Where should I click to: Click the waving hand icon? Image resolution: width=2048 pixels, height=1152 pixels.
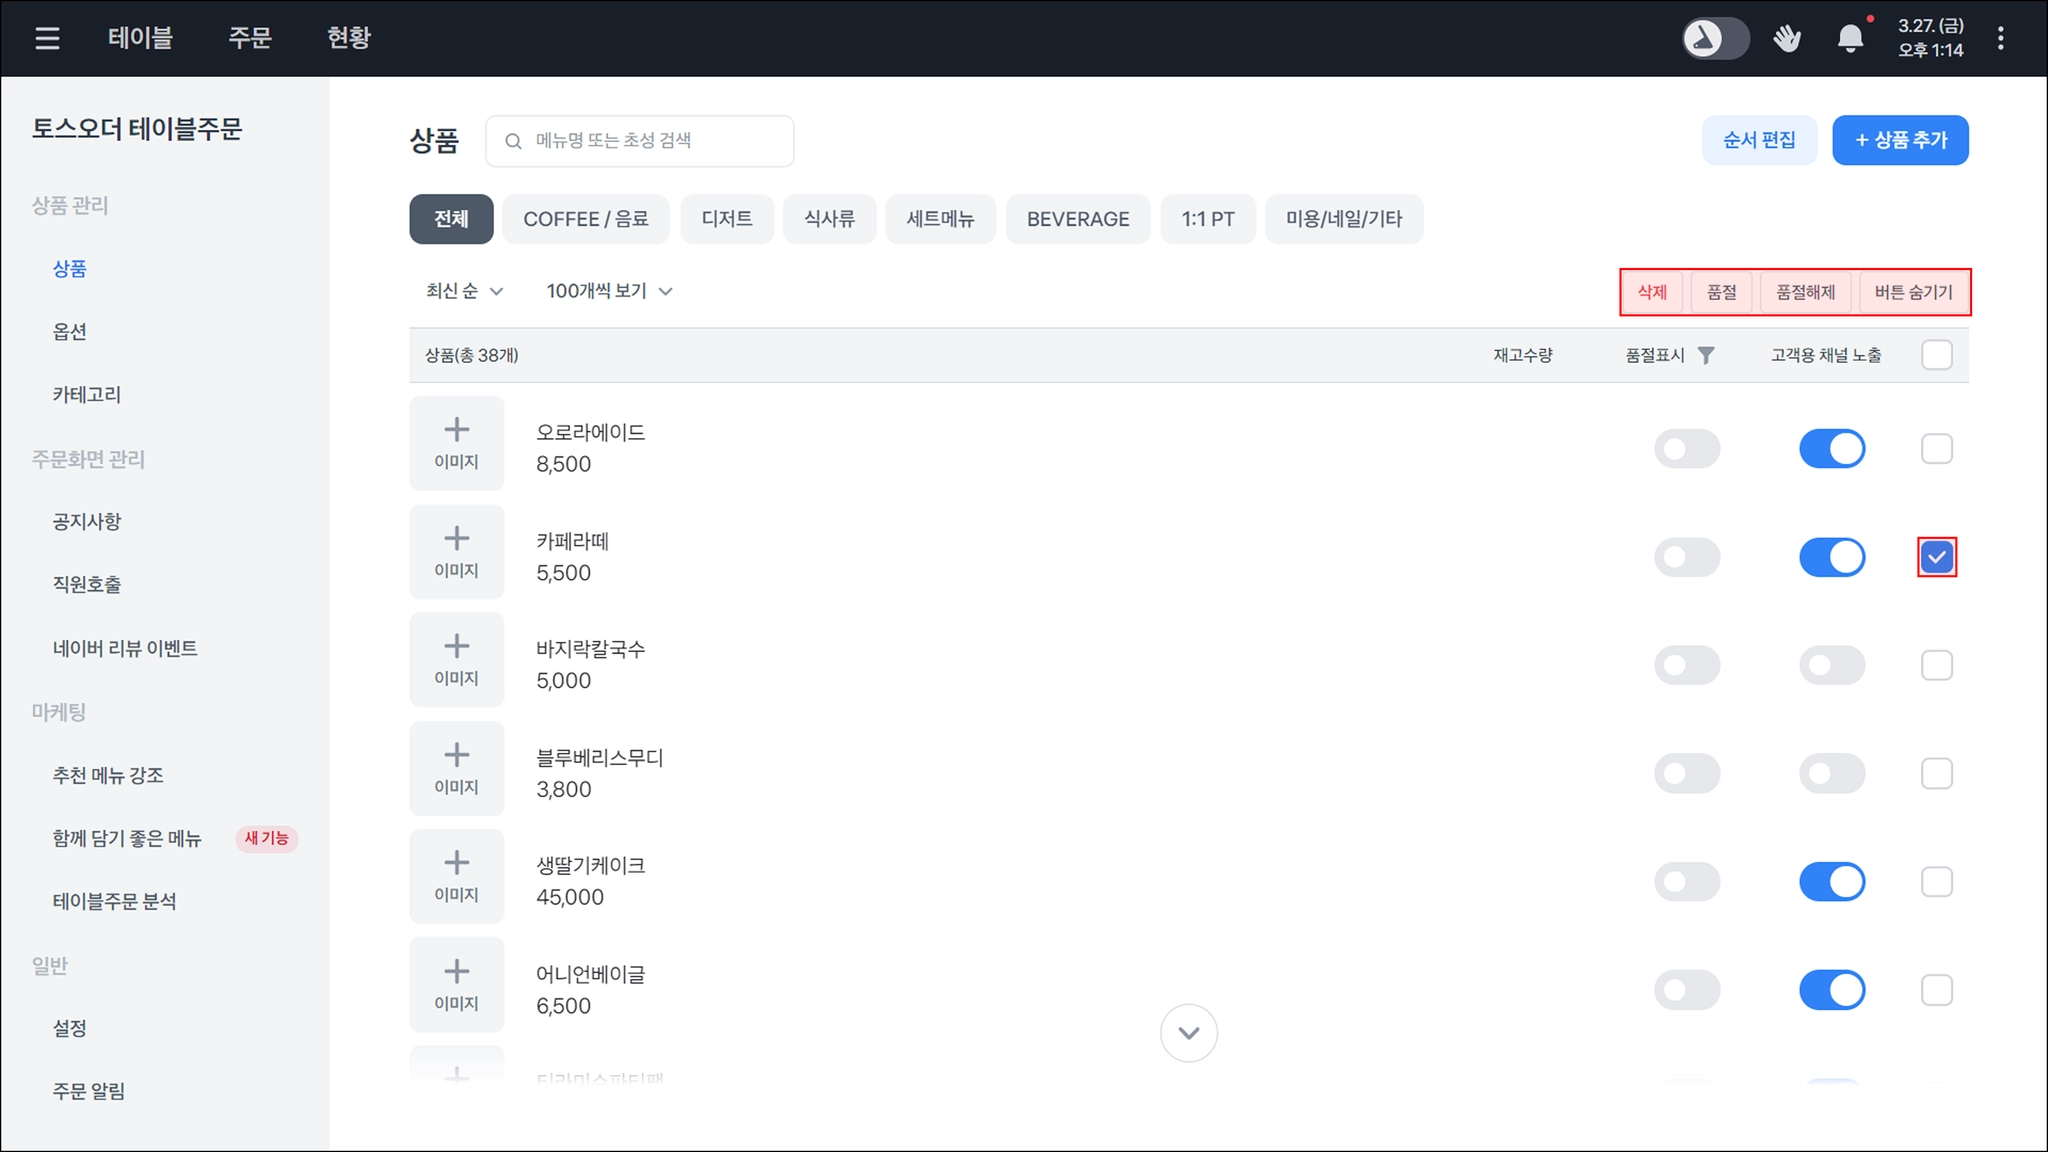point(1787,38)
